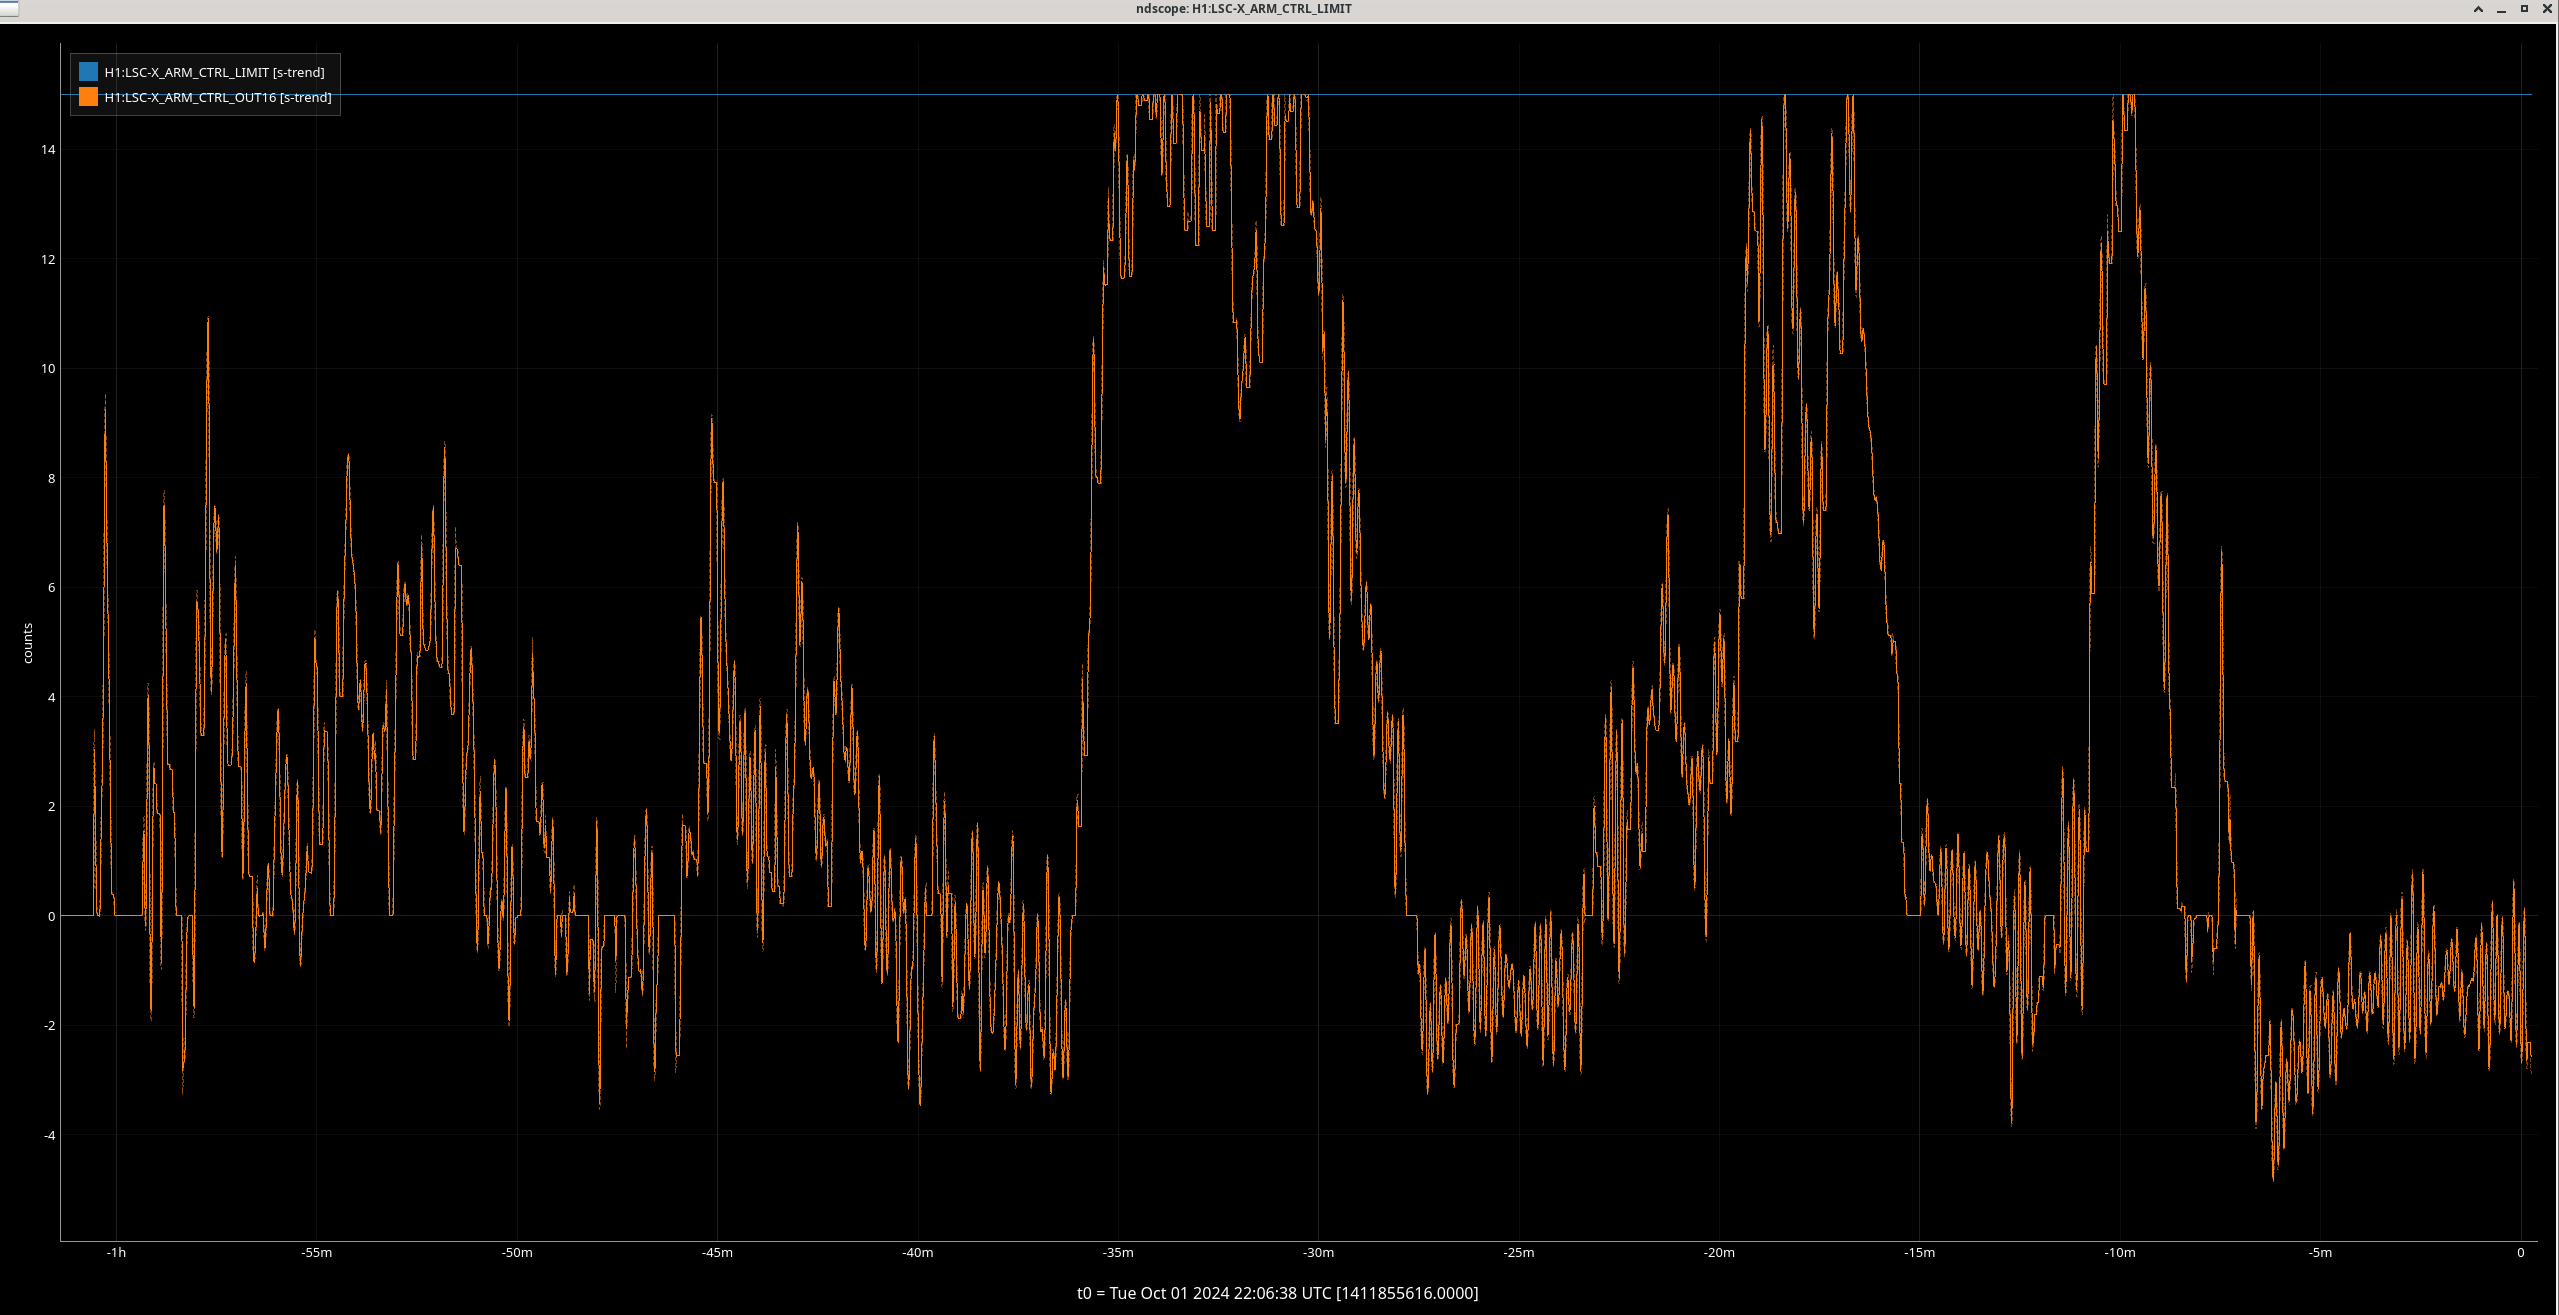Click the -2 tick label on y-axis
The image size is (2559, 1315).
click(50, 1026)
